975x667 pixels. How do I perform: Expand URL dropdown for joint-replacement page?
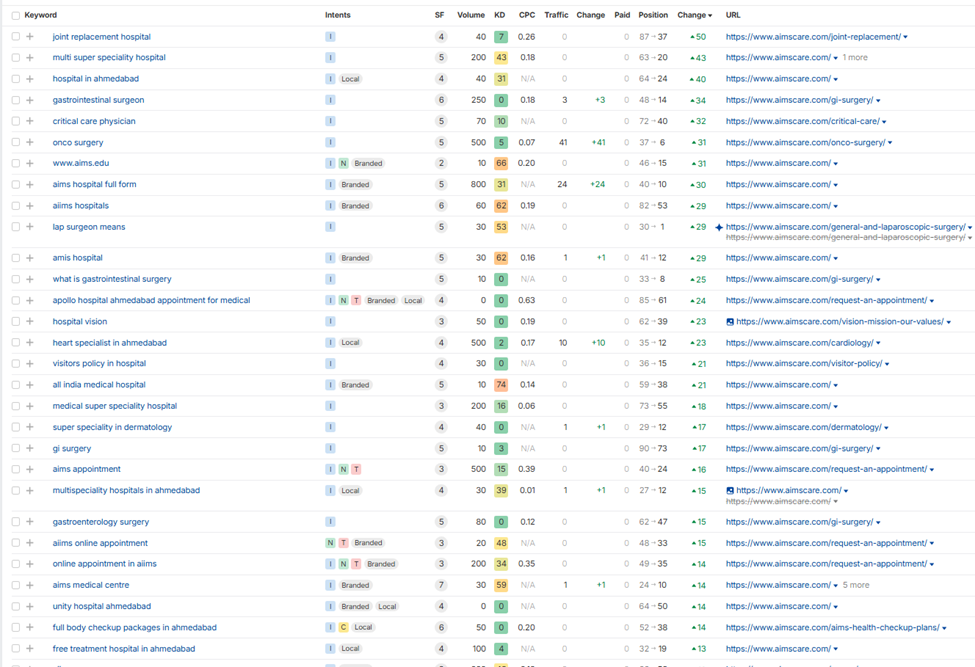tap(905, 37)
